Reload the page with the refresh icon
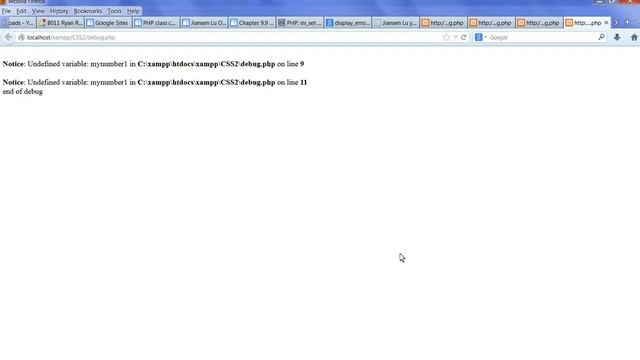Image resolution: width=640 pixels, height=360 pixels. (464, 37)
